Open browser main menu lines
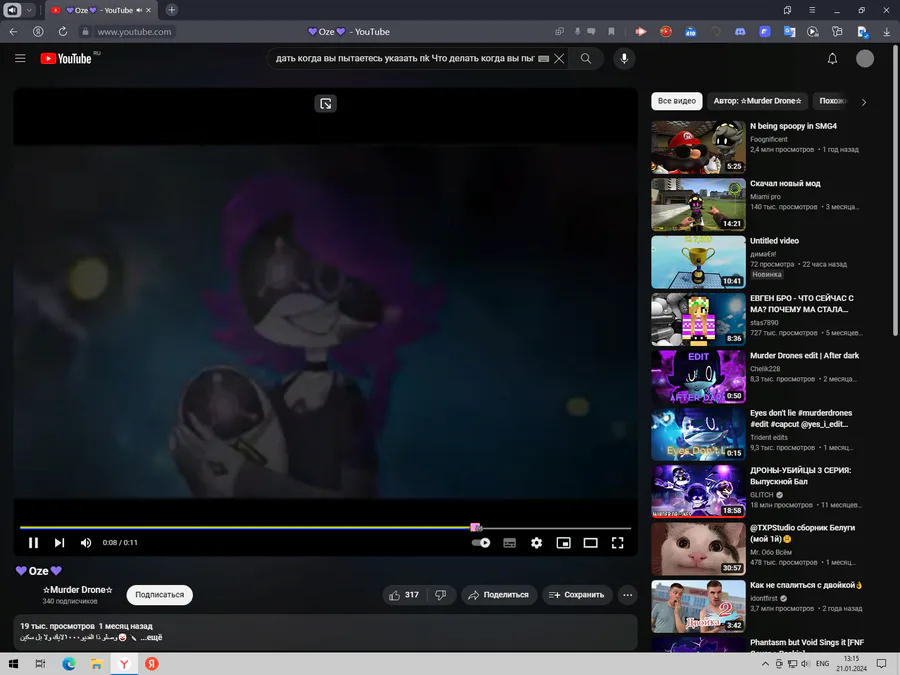 (x=812, y=10)
